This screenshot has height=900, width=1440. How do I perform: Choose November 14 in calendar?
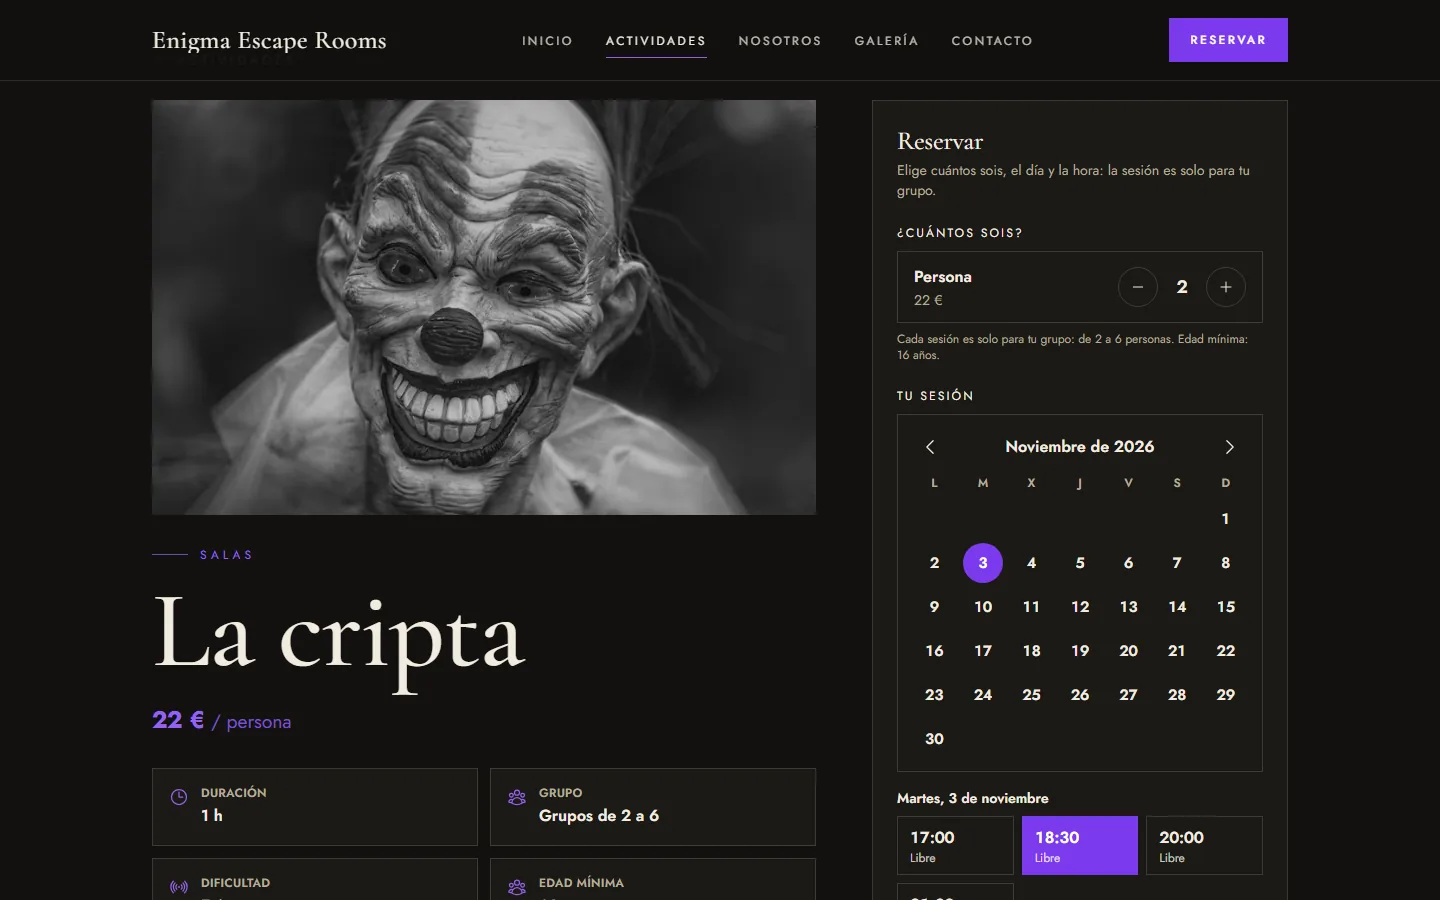[x=1177, y=607]
